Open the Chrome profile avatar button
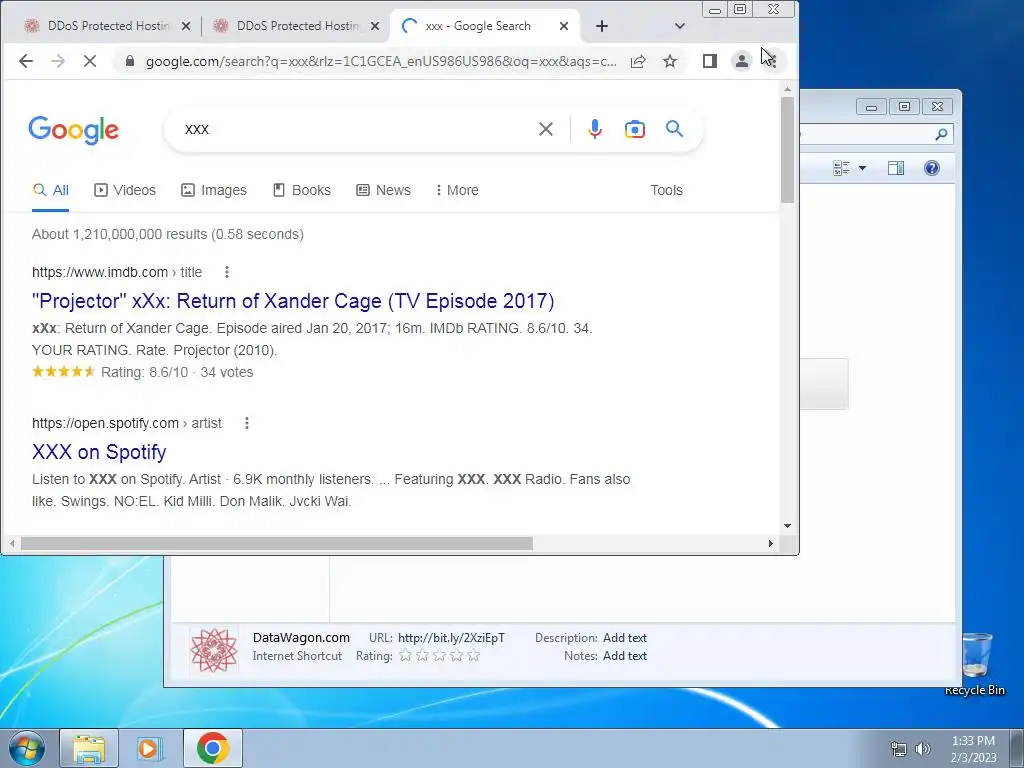The image size is (1024, 768). (x=741, y=61)
